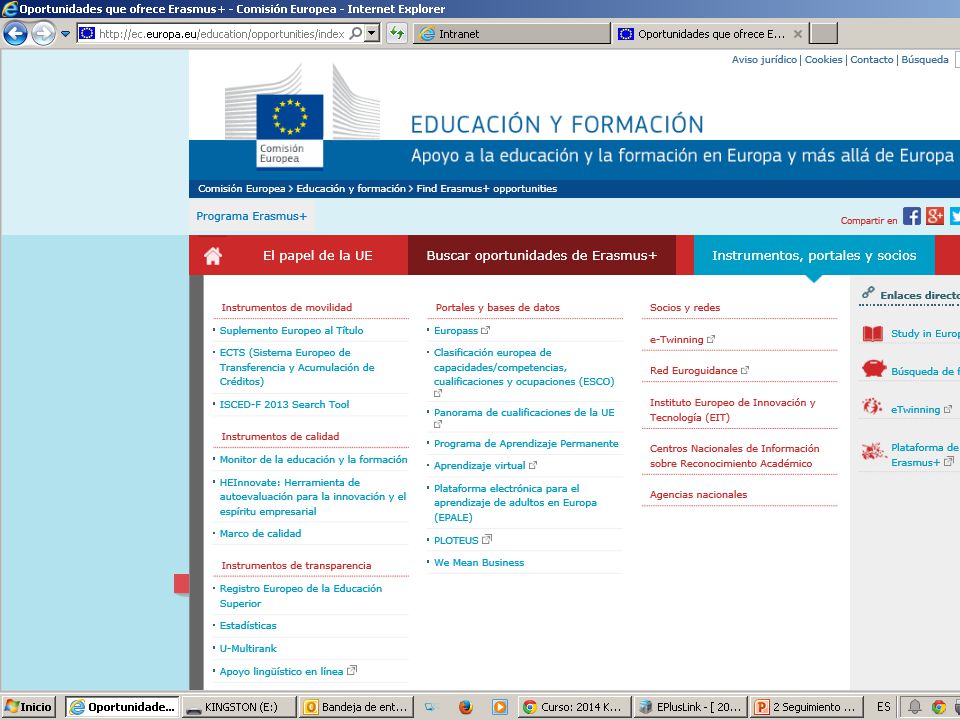Open the Contacto link
960x720 pixels.
872,59
